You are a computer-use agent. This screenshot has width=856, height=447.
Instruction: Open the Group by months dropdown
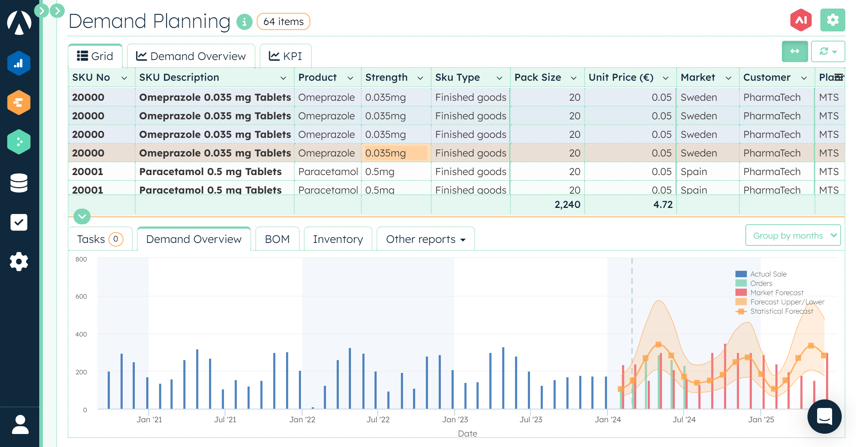(792, 236)
